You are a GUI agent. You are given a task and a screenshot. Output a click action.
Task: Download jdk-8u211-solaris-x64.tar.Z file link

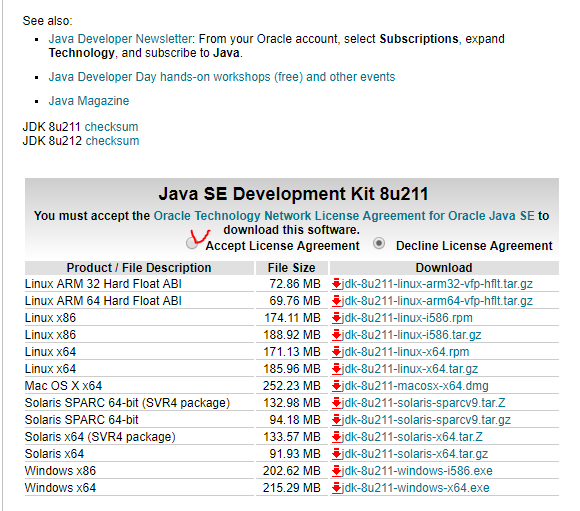click(x=412, y=437)
